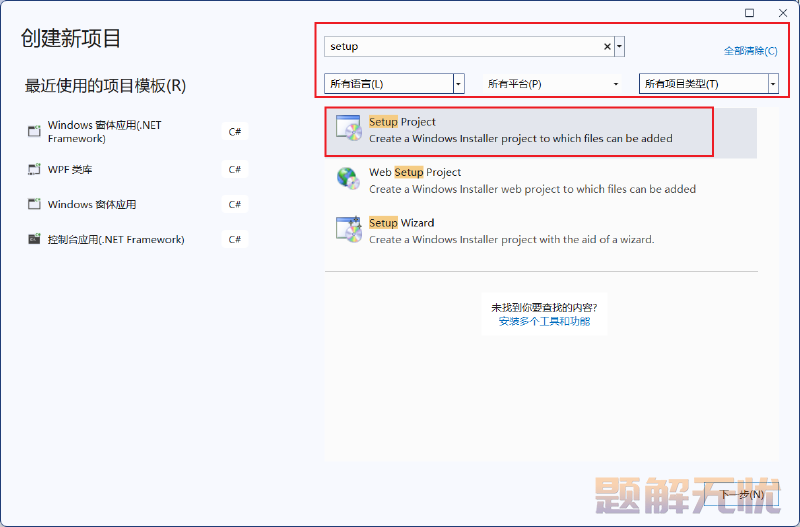
Task: Click the 最近使用的项目模板(R) heading
Action: tap(105, 86)
